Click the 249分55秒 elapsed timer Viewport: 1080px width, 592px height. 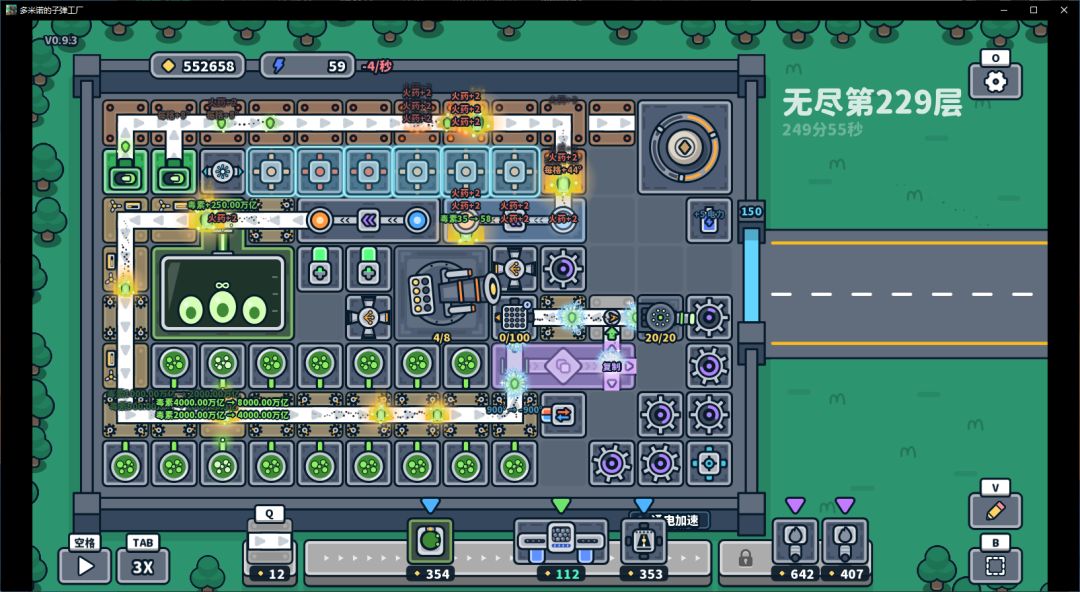coord(822,129)
